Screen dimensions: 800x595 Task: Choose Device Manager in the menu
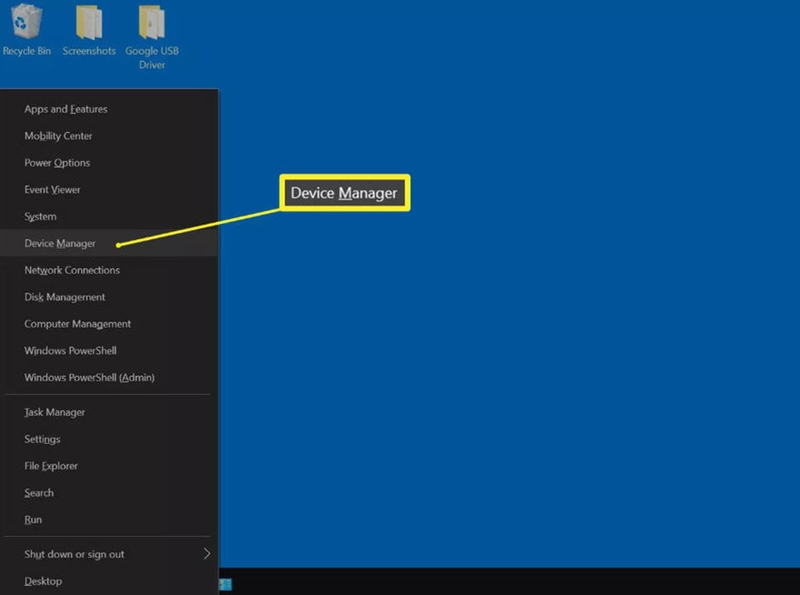(111, 243)
